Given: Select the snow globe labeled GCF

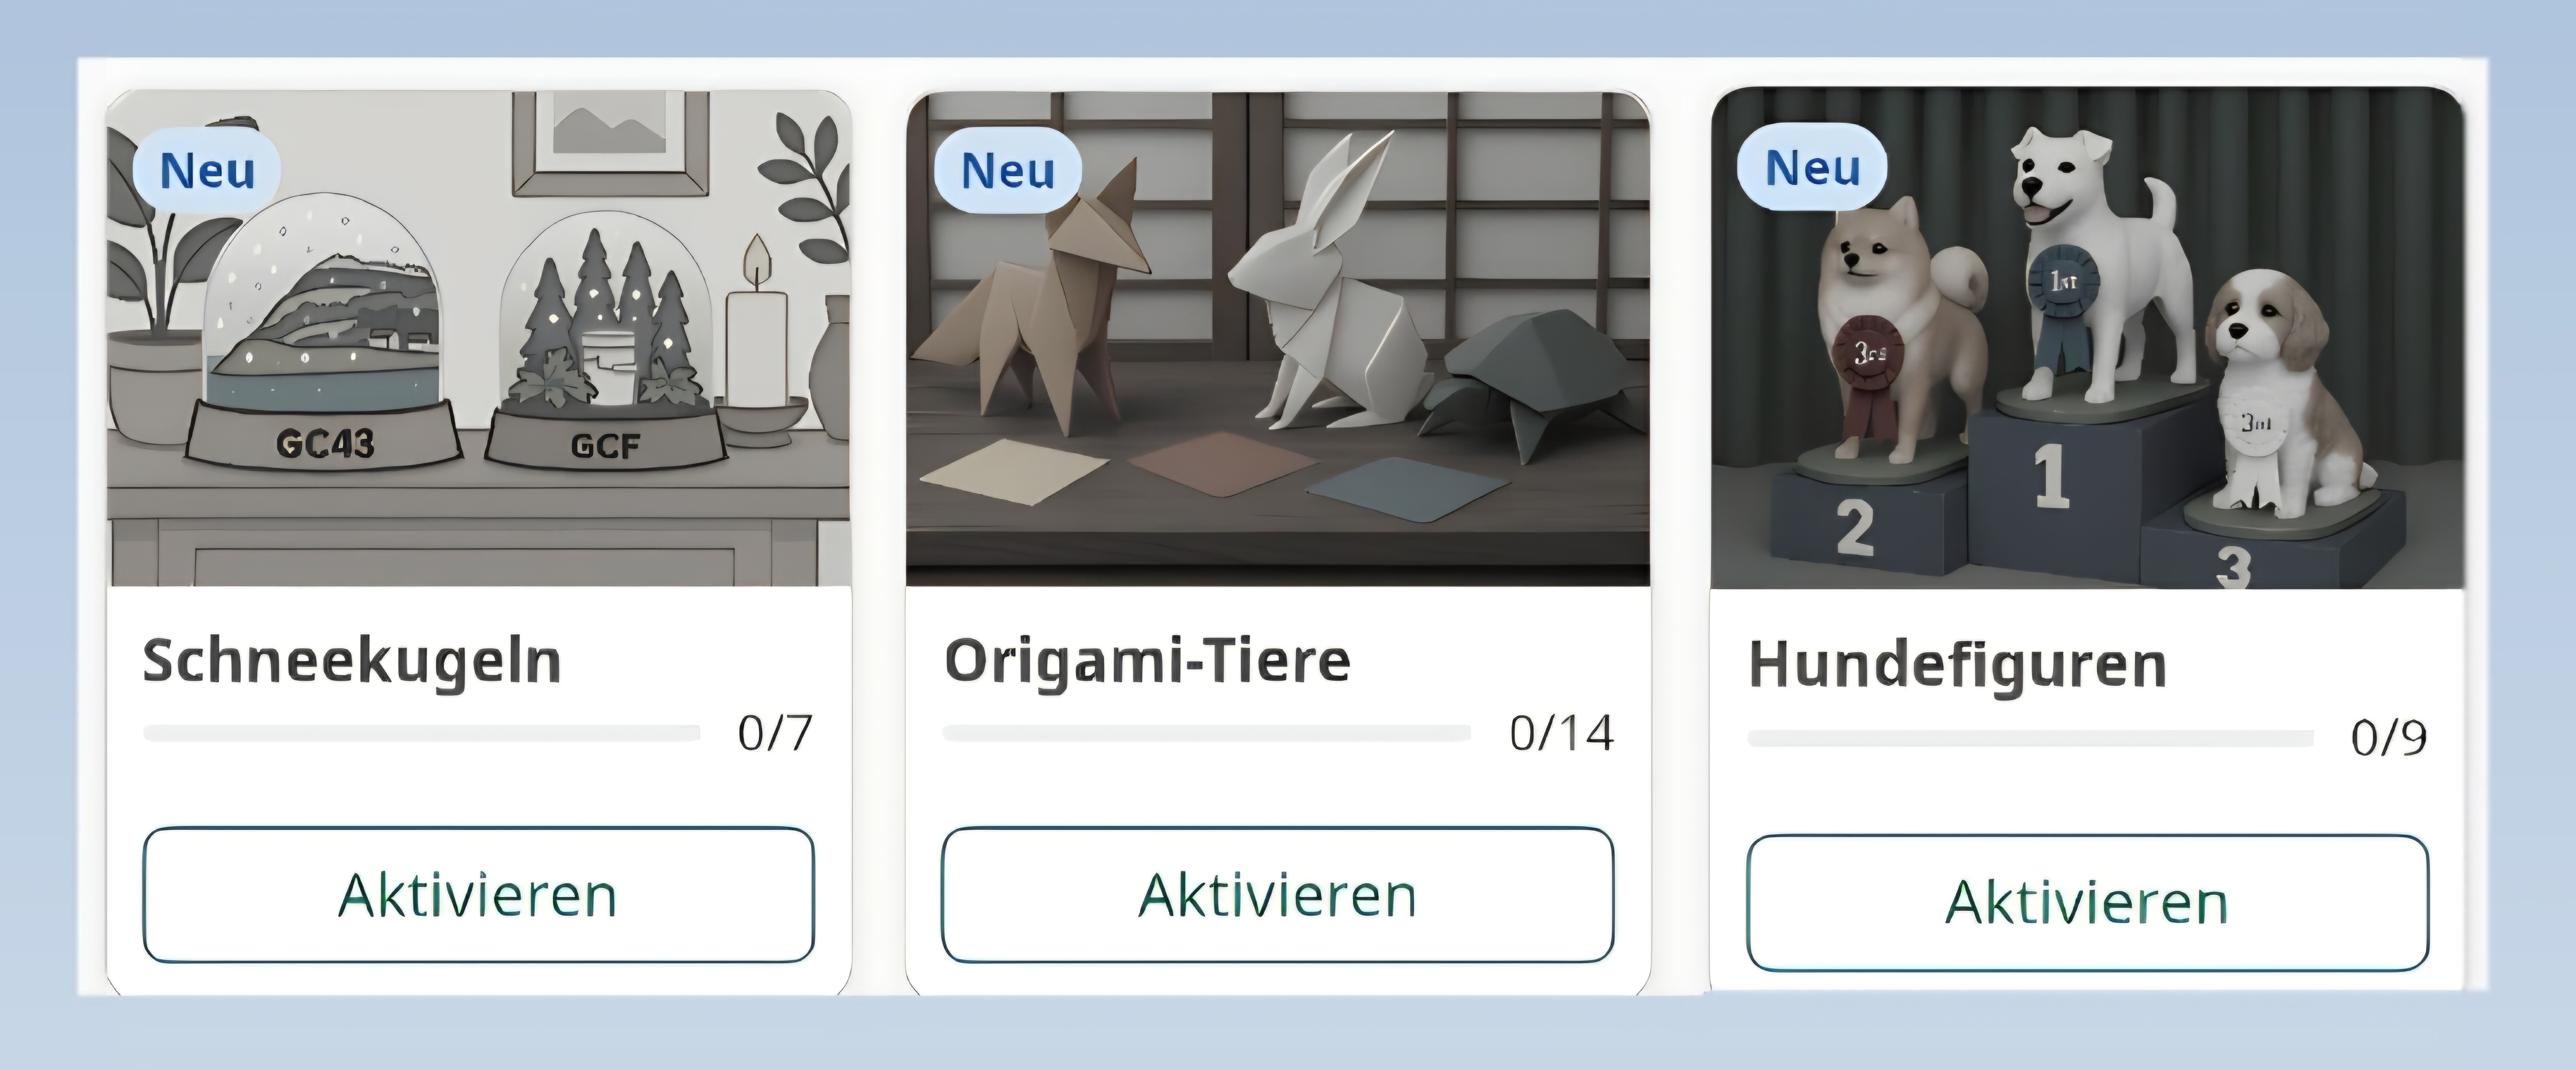Looking at the screenshot, I should pos(605,350).
